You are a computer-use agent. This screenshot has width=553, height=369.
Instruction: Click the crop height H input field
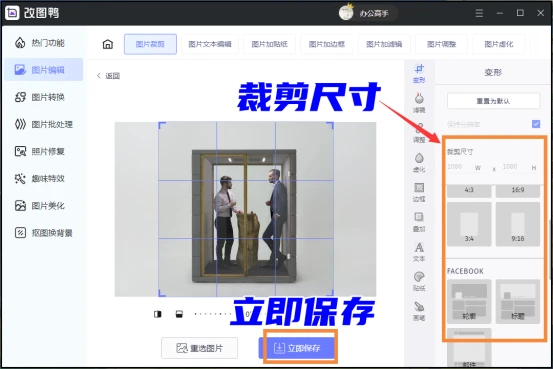point(515,167)
